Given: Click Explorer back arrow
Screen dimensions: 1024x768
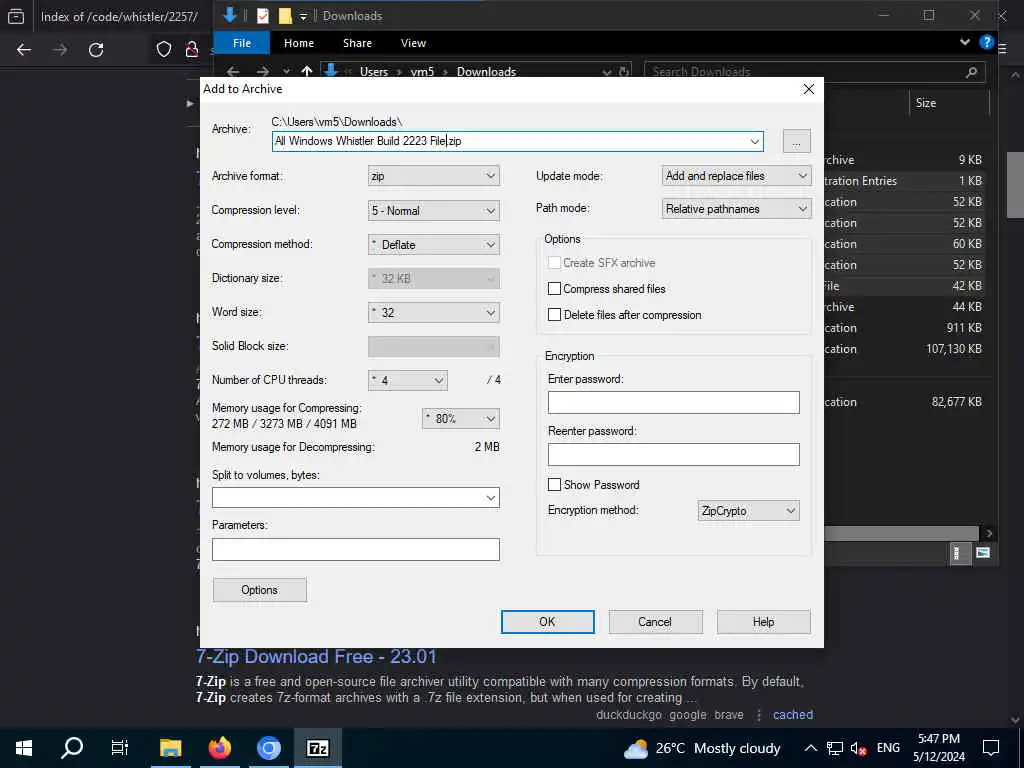Looking at the screenshot, I should (x=233, y=71).
